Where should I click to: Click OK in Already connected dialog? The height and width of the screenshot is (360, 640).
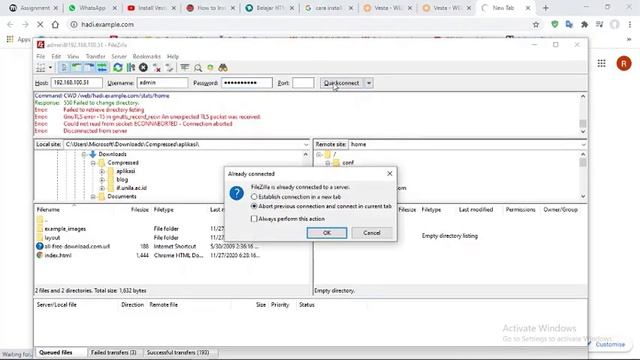click(327, 233)
